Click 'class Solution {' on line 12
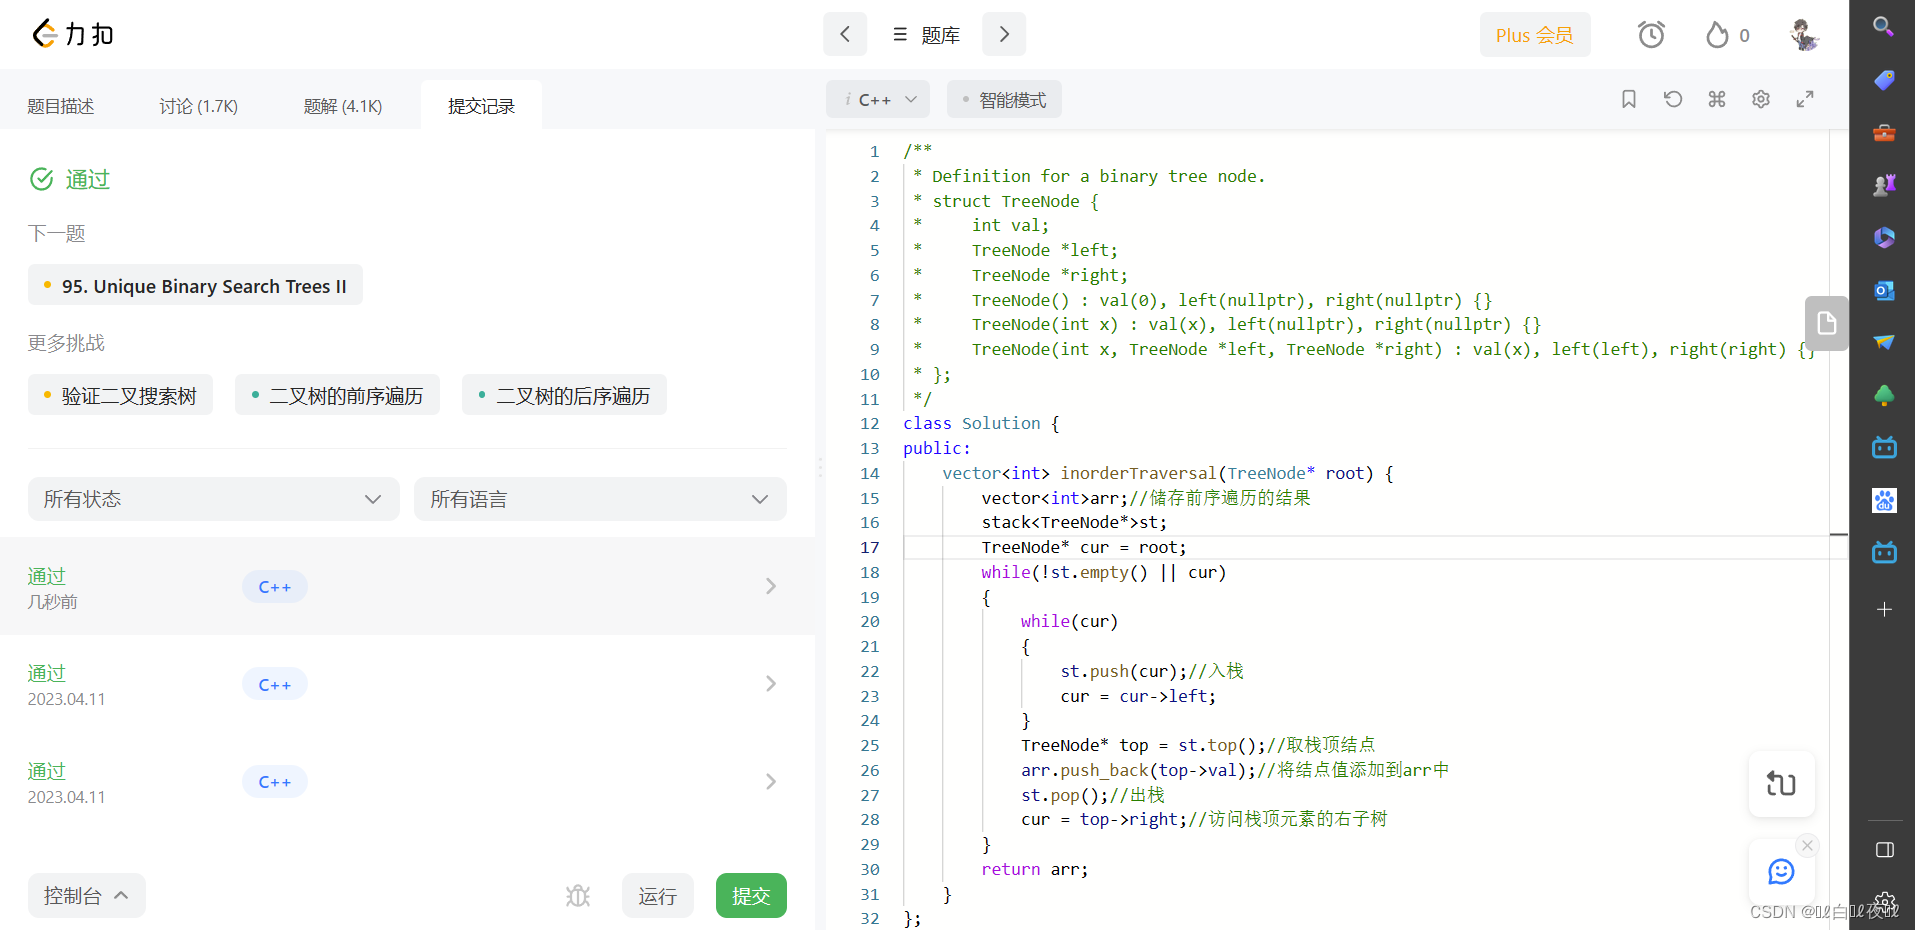1915x930 pixels. point(981,423)
